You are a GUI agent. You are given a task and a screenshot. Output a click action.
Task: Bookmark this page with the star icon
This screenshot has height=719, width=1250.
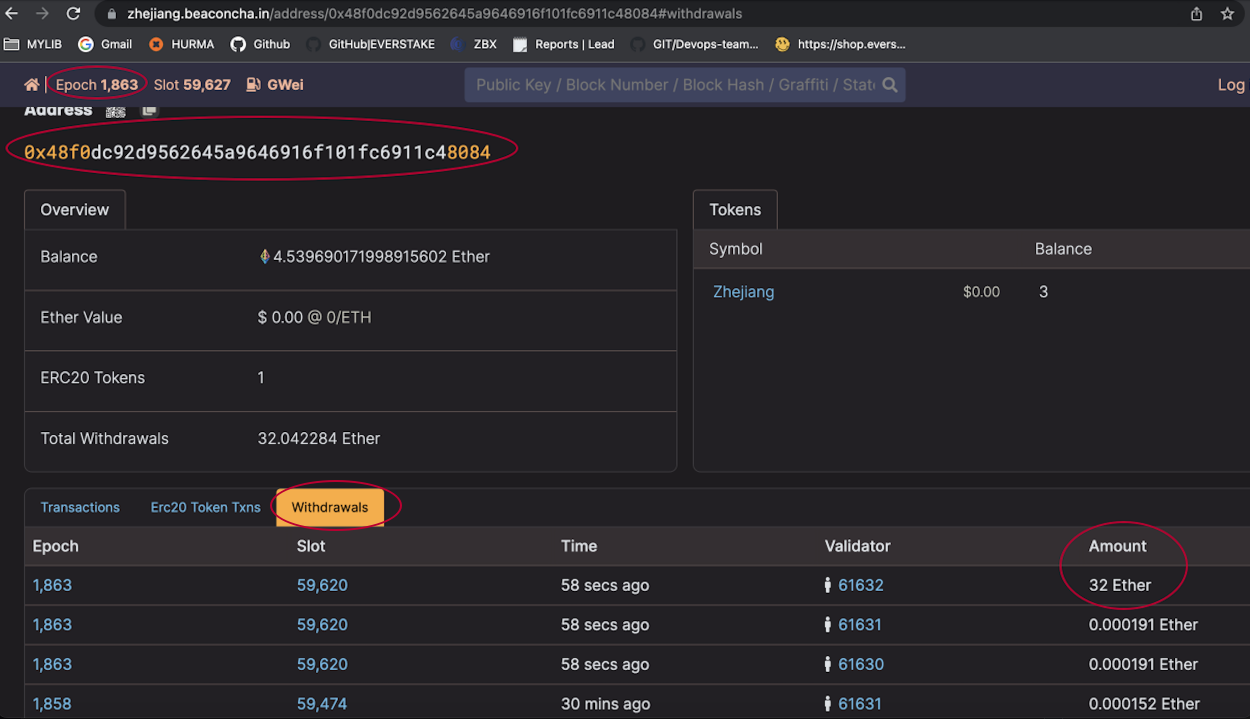pyautogui.click(x=1228, y=14)
